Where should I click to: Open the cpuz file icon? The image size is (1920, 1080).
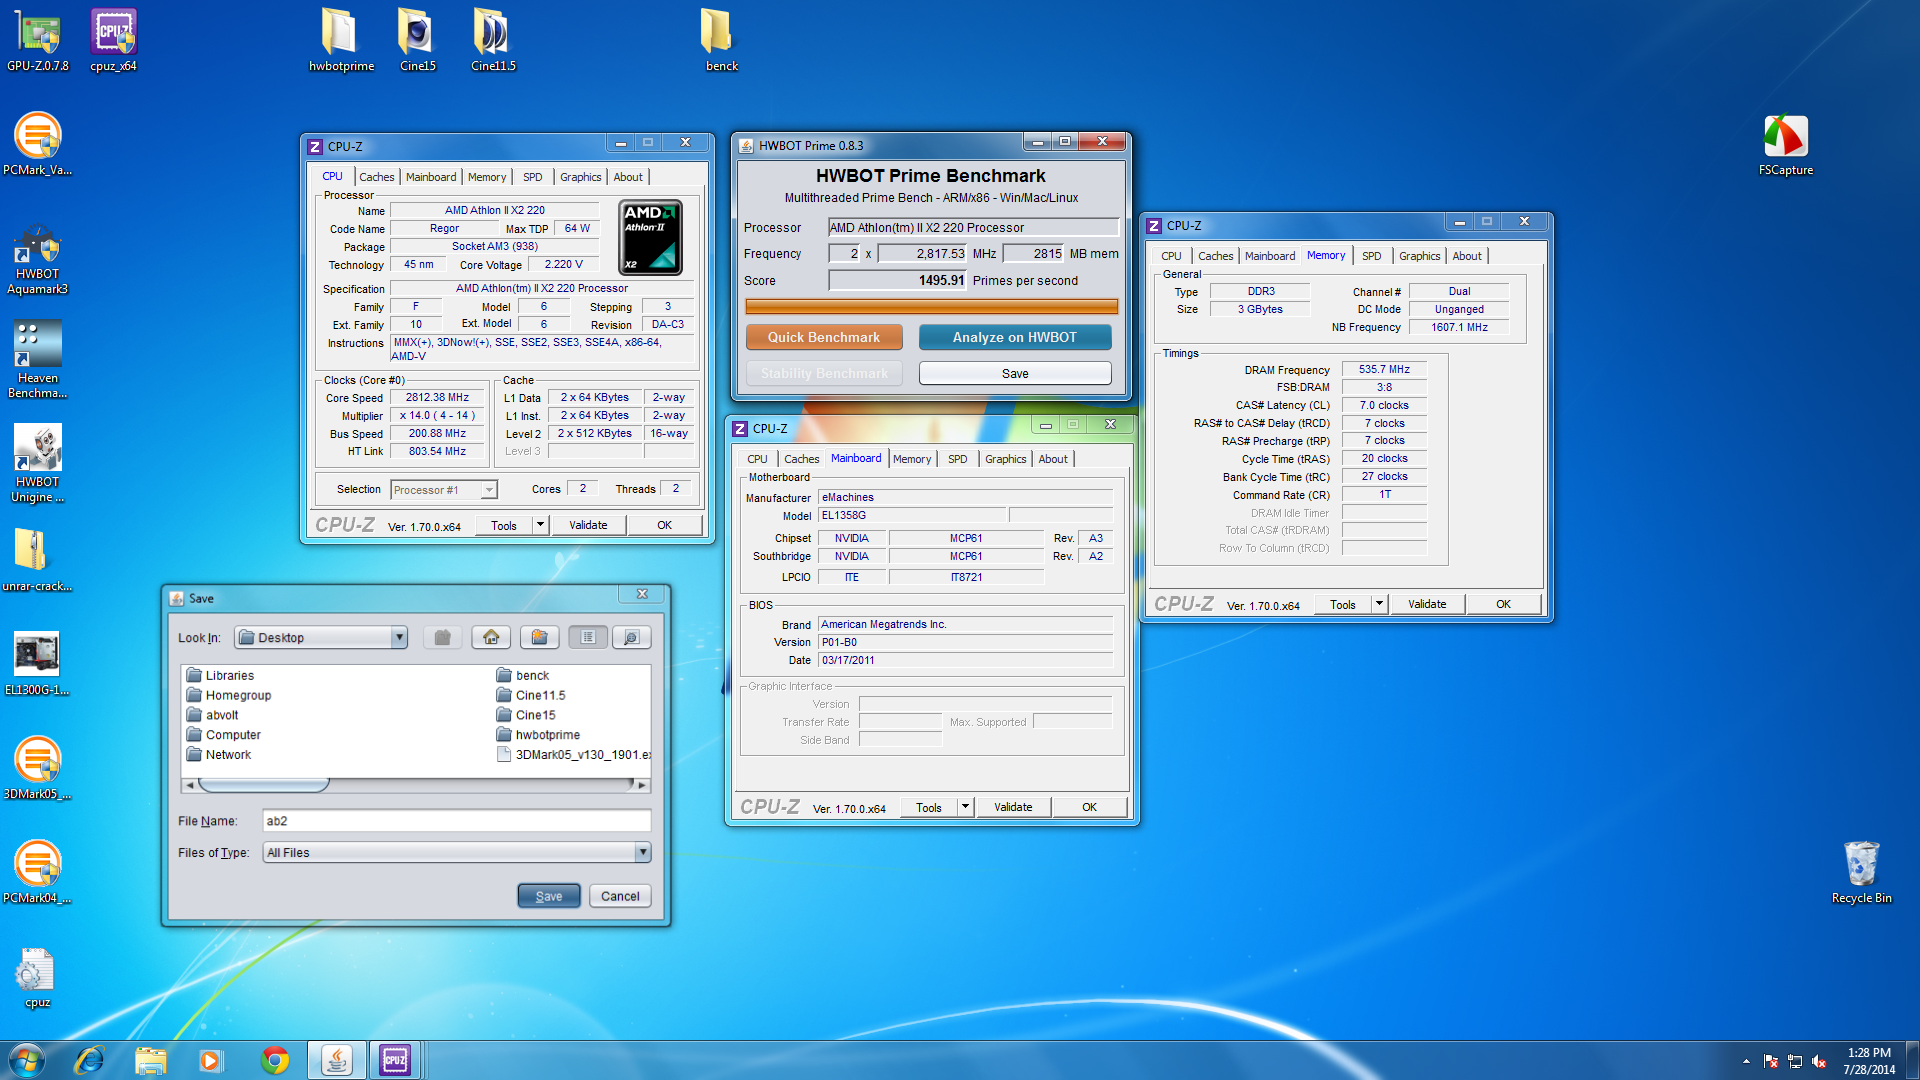tap(38, 978)
